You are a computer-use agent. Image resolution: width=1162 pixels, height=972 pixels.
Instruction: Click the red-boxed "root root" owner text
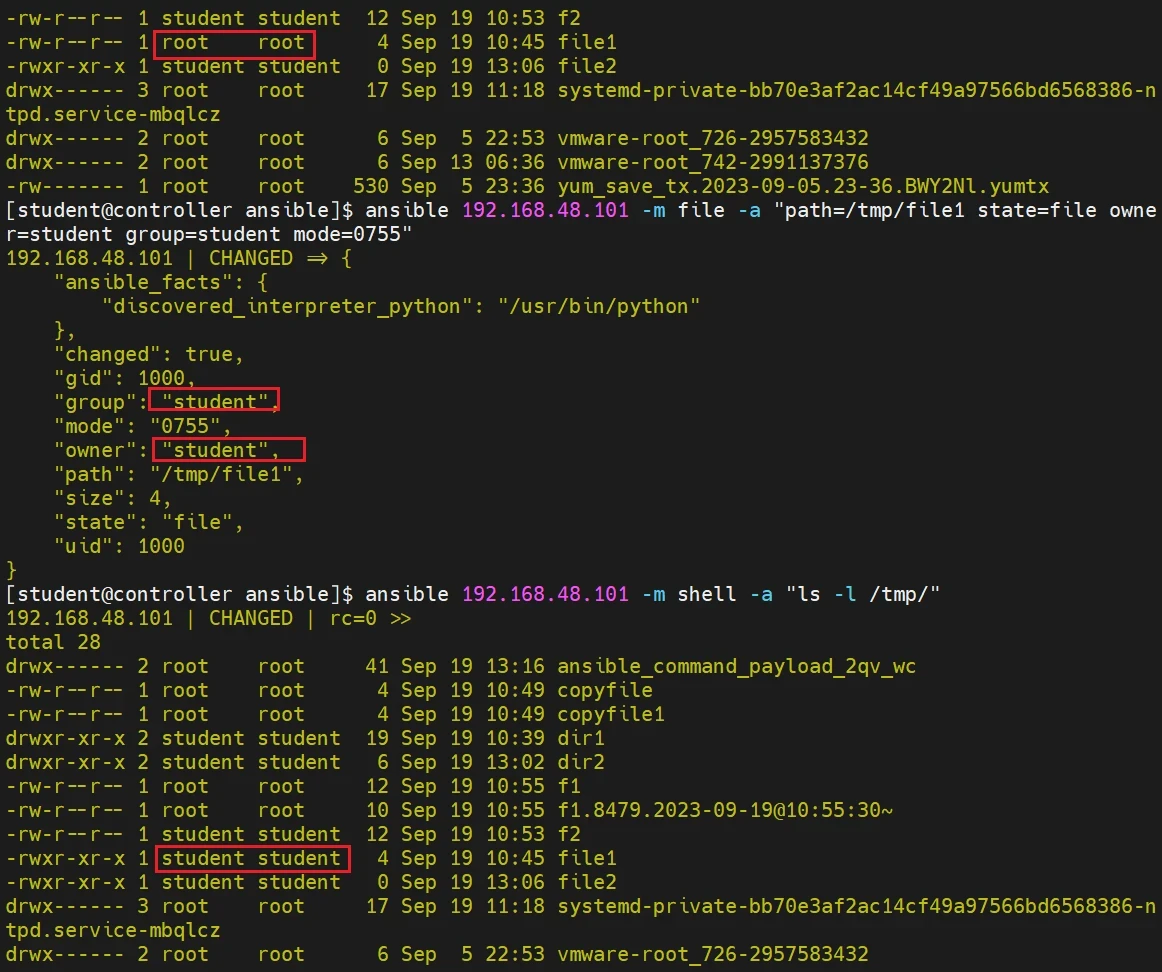(x=233, y=43)
